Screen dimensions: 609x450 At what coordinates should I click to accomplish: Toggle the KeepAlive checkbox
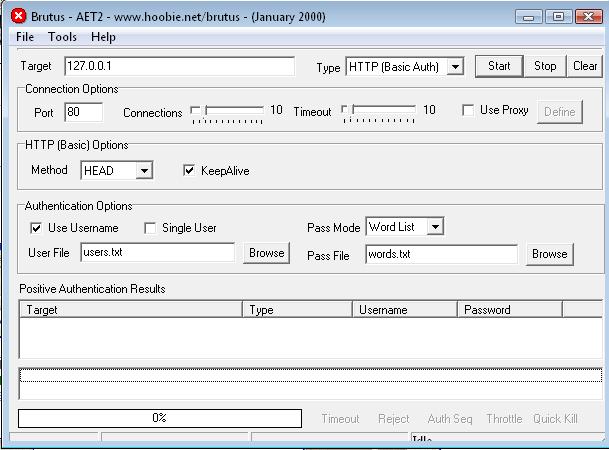[x=189, y=170]
